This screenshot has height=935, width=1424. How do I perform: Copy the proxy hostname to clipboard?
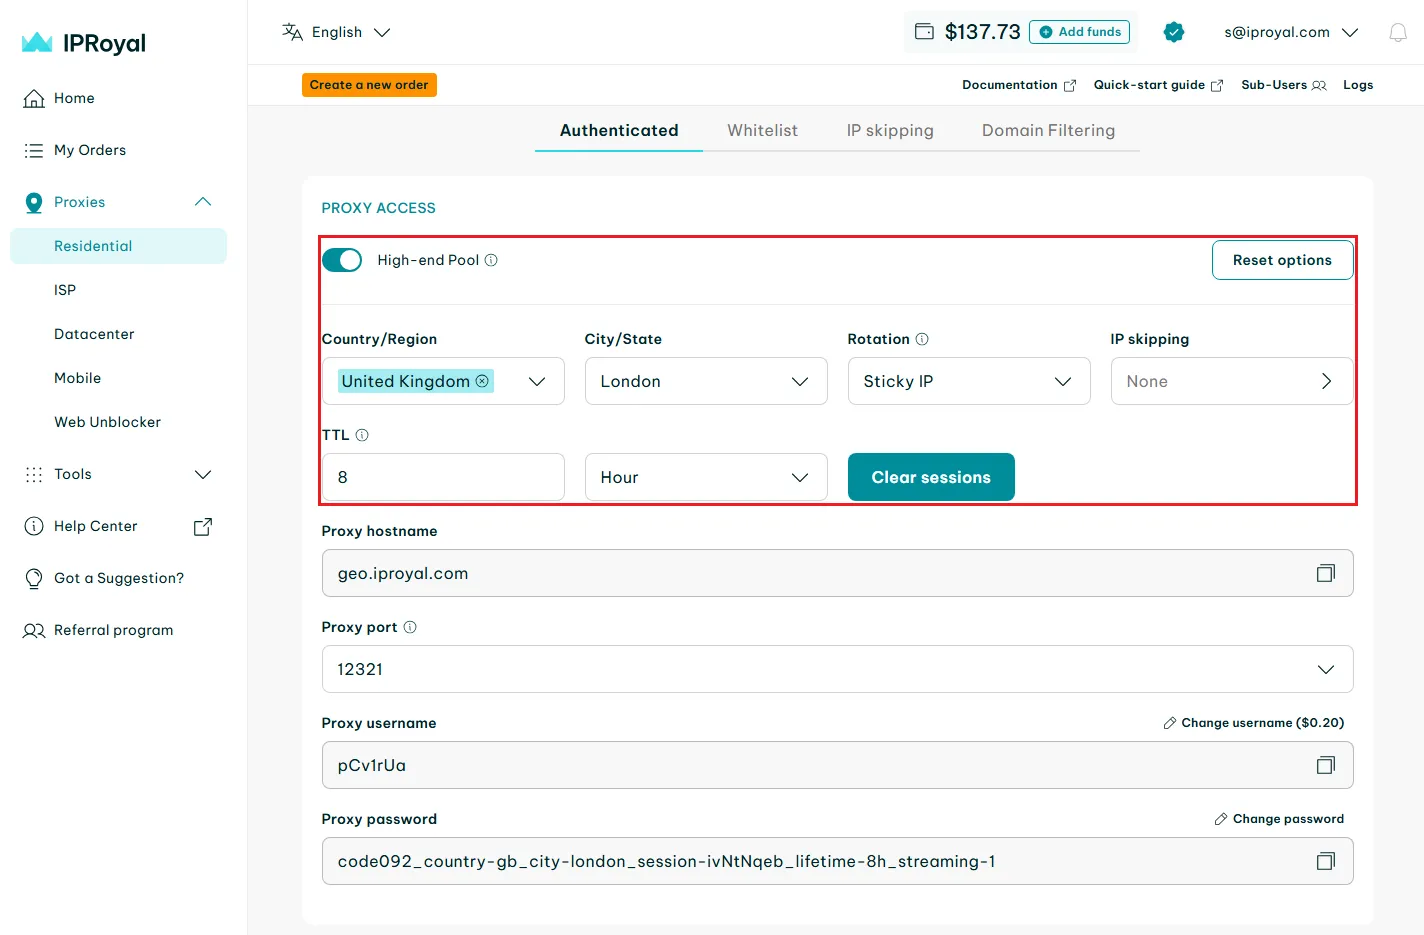tap(1325, 573)
